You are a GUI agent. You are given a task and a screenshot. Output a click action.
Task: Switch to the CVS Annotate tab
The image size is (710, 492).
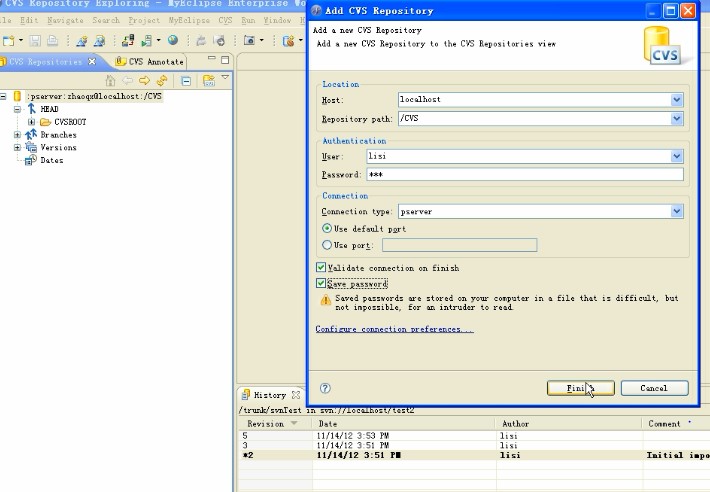pyautogui.click(x=150, y=62)
